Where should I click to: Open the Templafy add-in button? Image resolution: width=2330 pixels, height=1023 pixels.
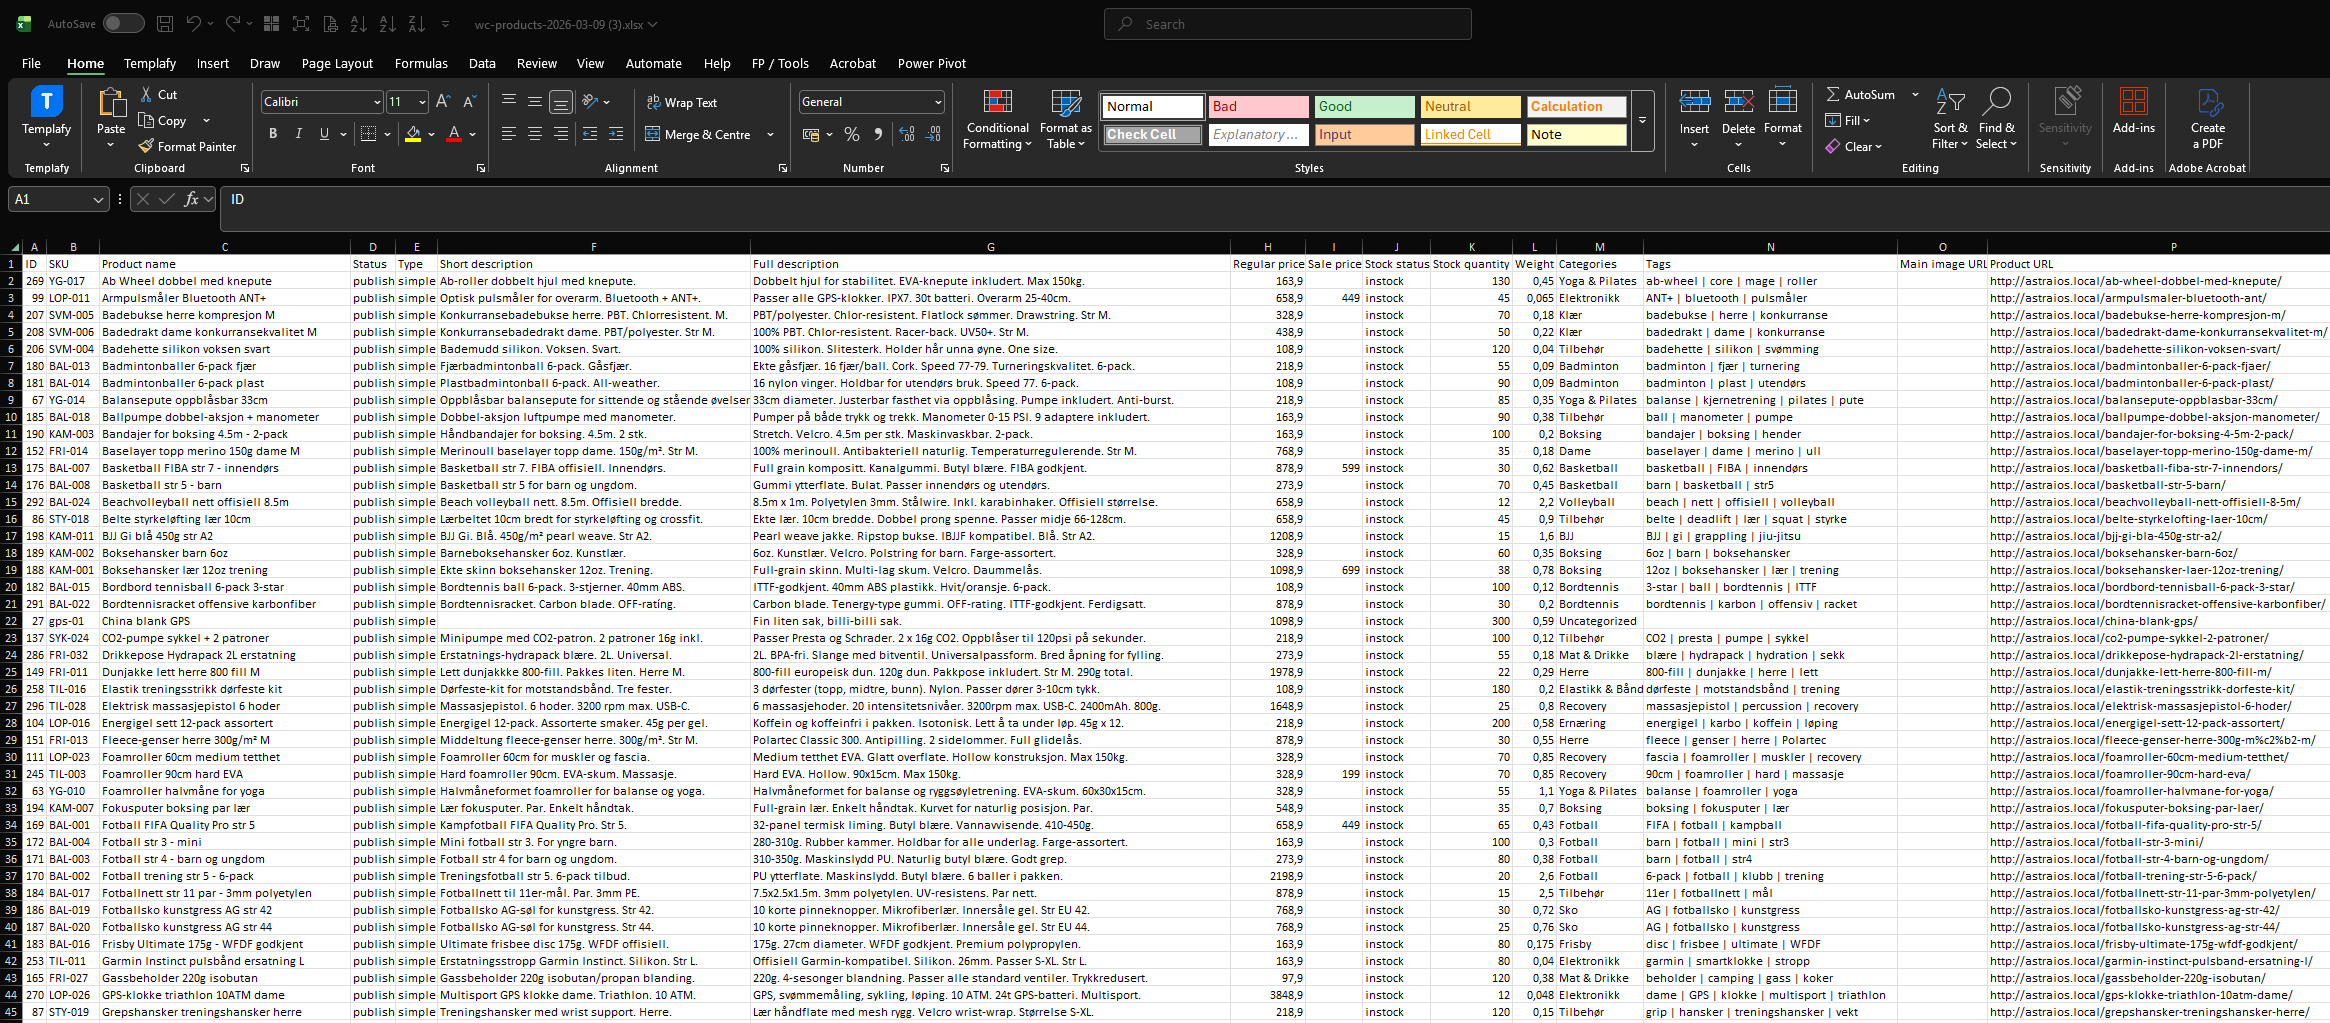[x=47, y=116]
